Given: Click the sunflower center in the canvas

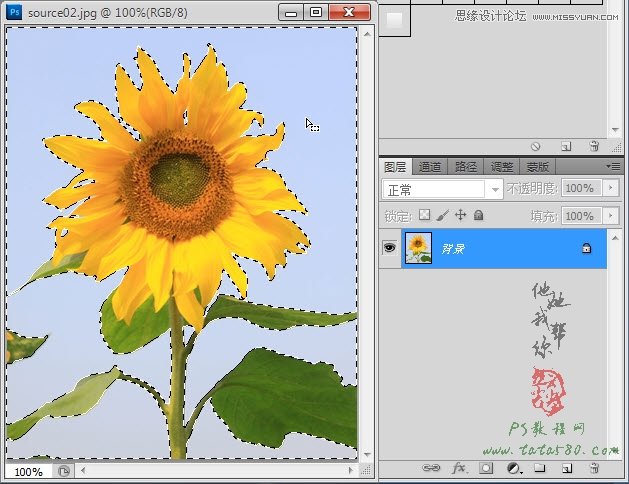Looking at the screenshot, I should coord(179,179).
